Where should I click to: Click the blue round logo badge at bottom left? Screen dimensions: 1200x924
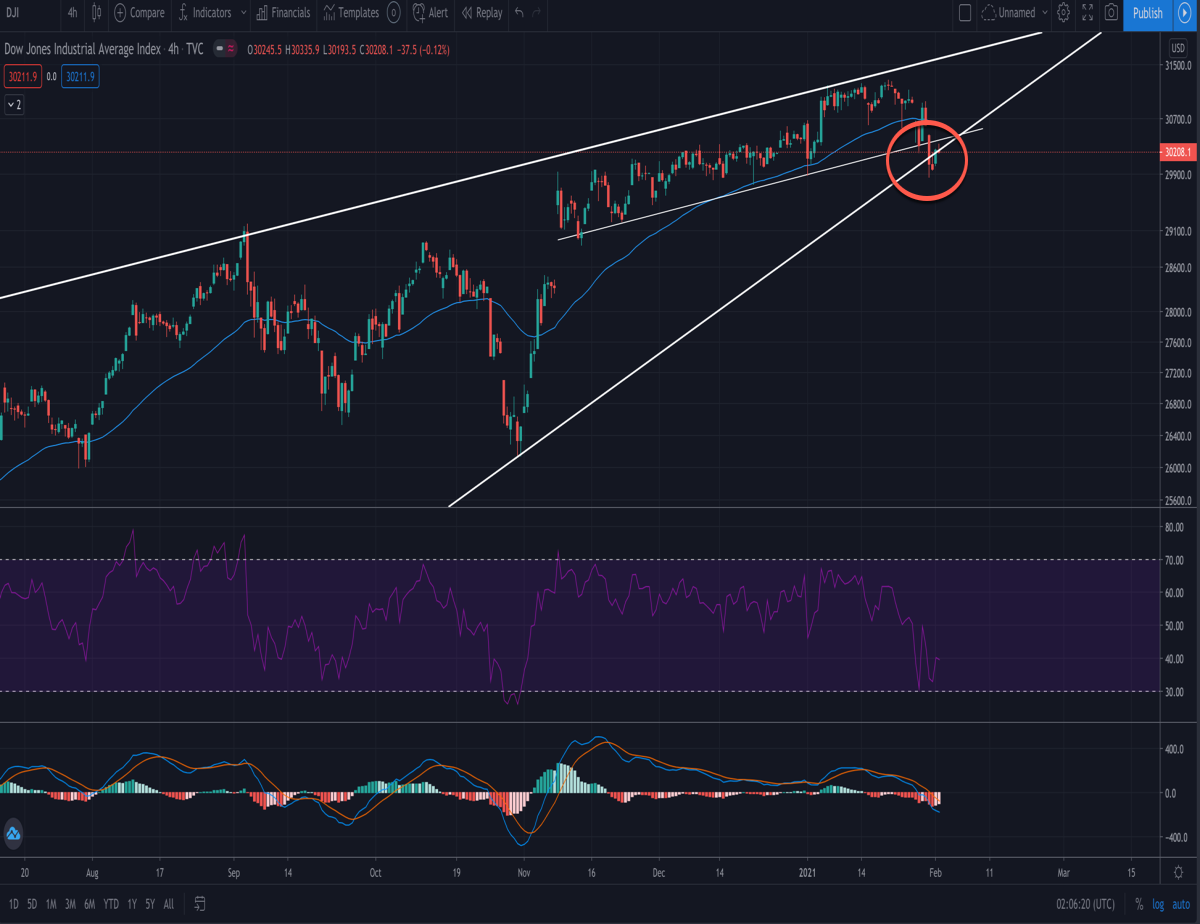coord(14,833)
